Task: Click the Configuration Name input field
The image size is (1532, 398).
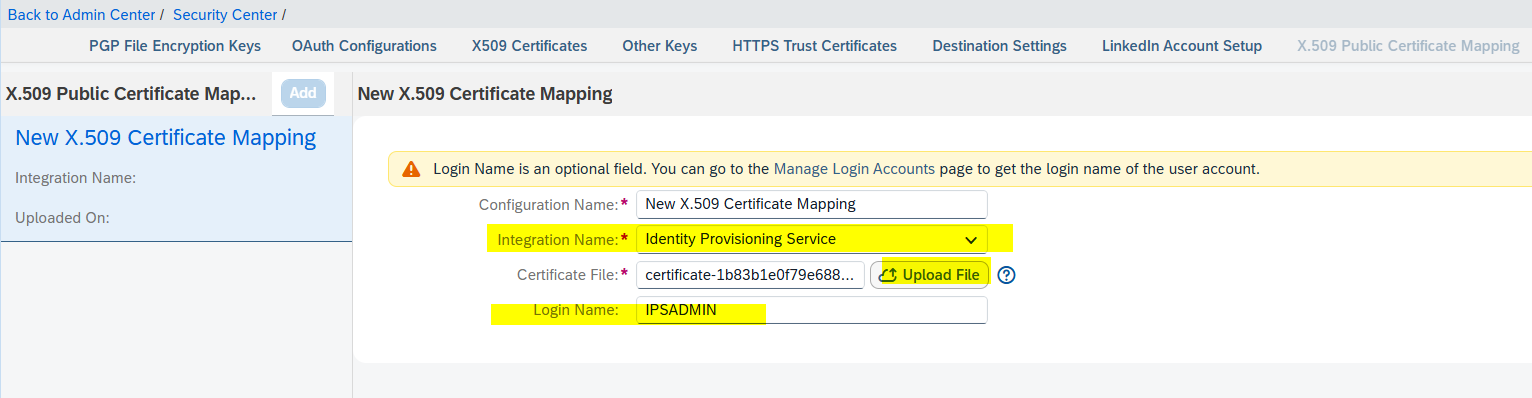Action: pos(812,204)
